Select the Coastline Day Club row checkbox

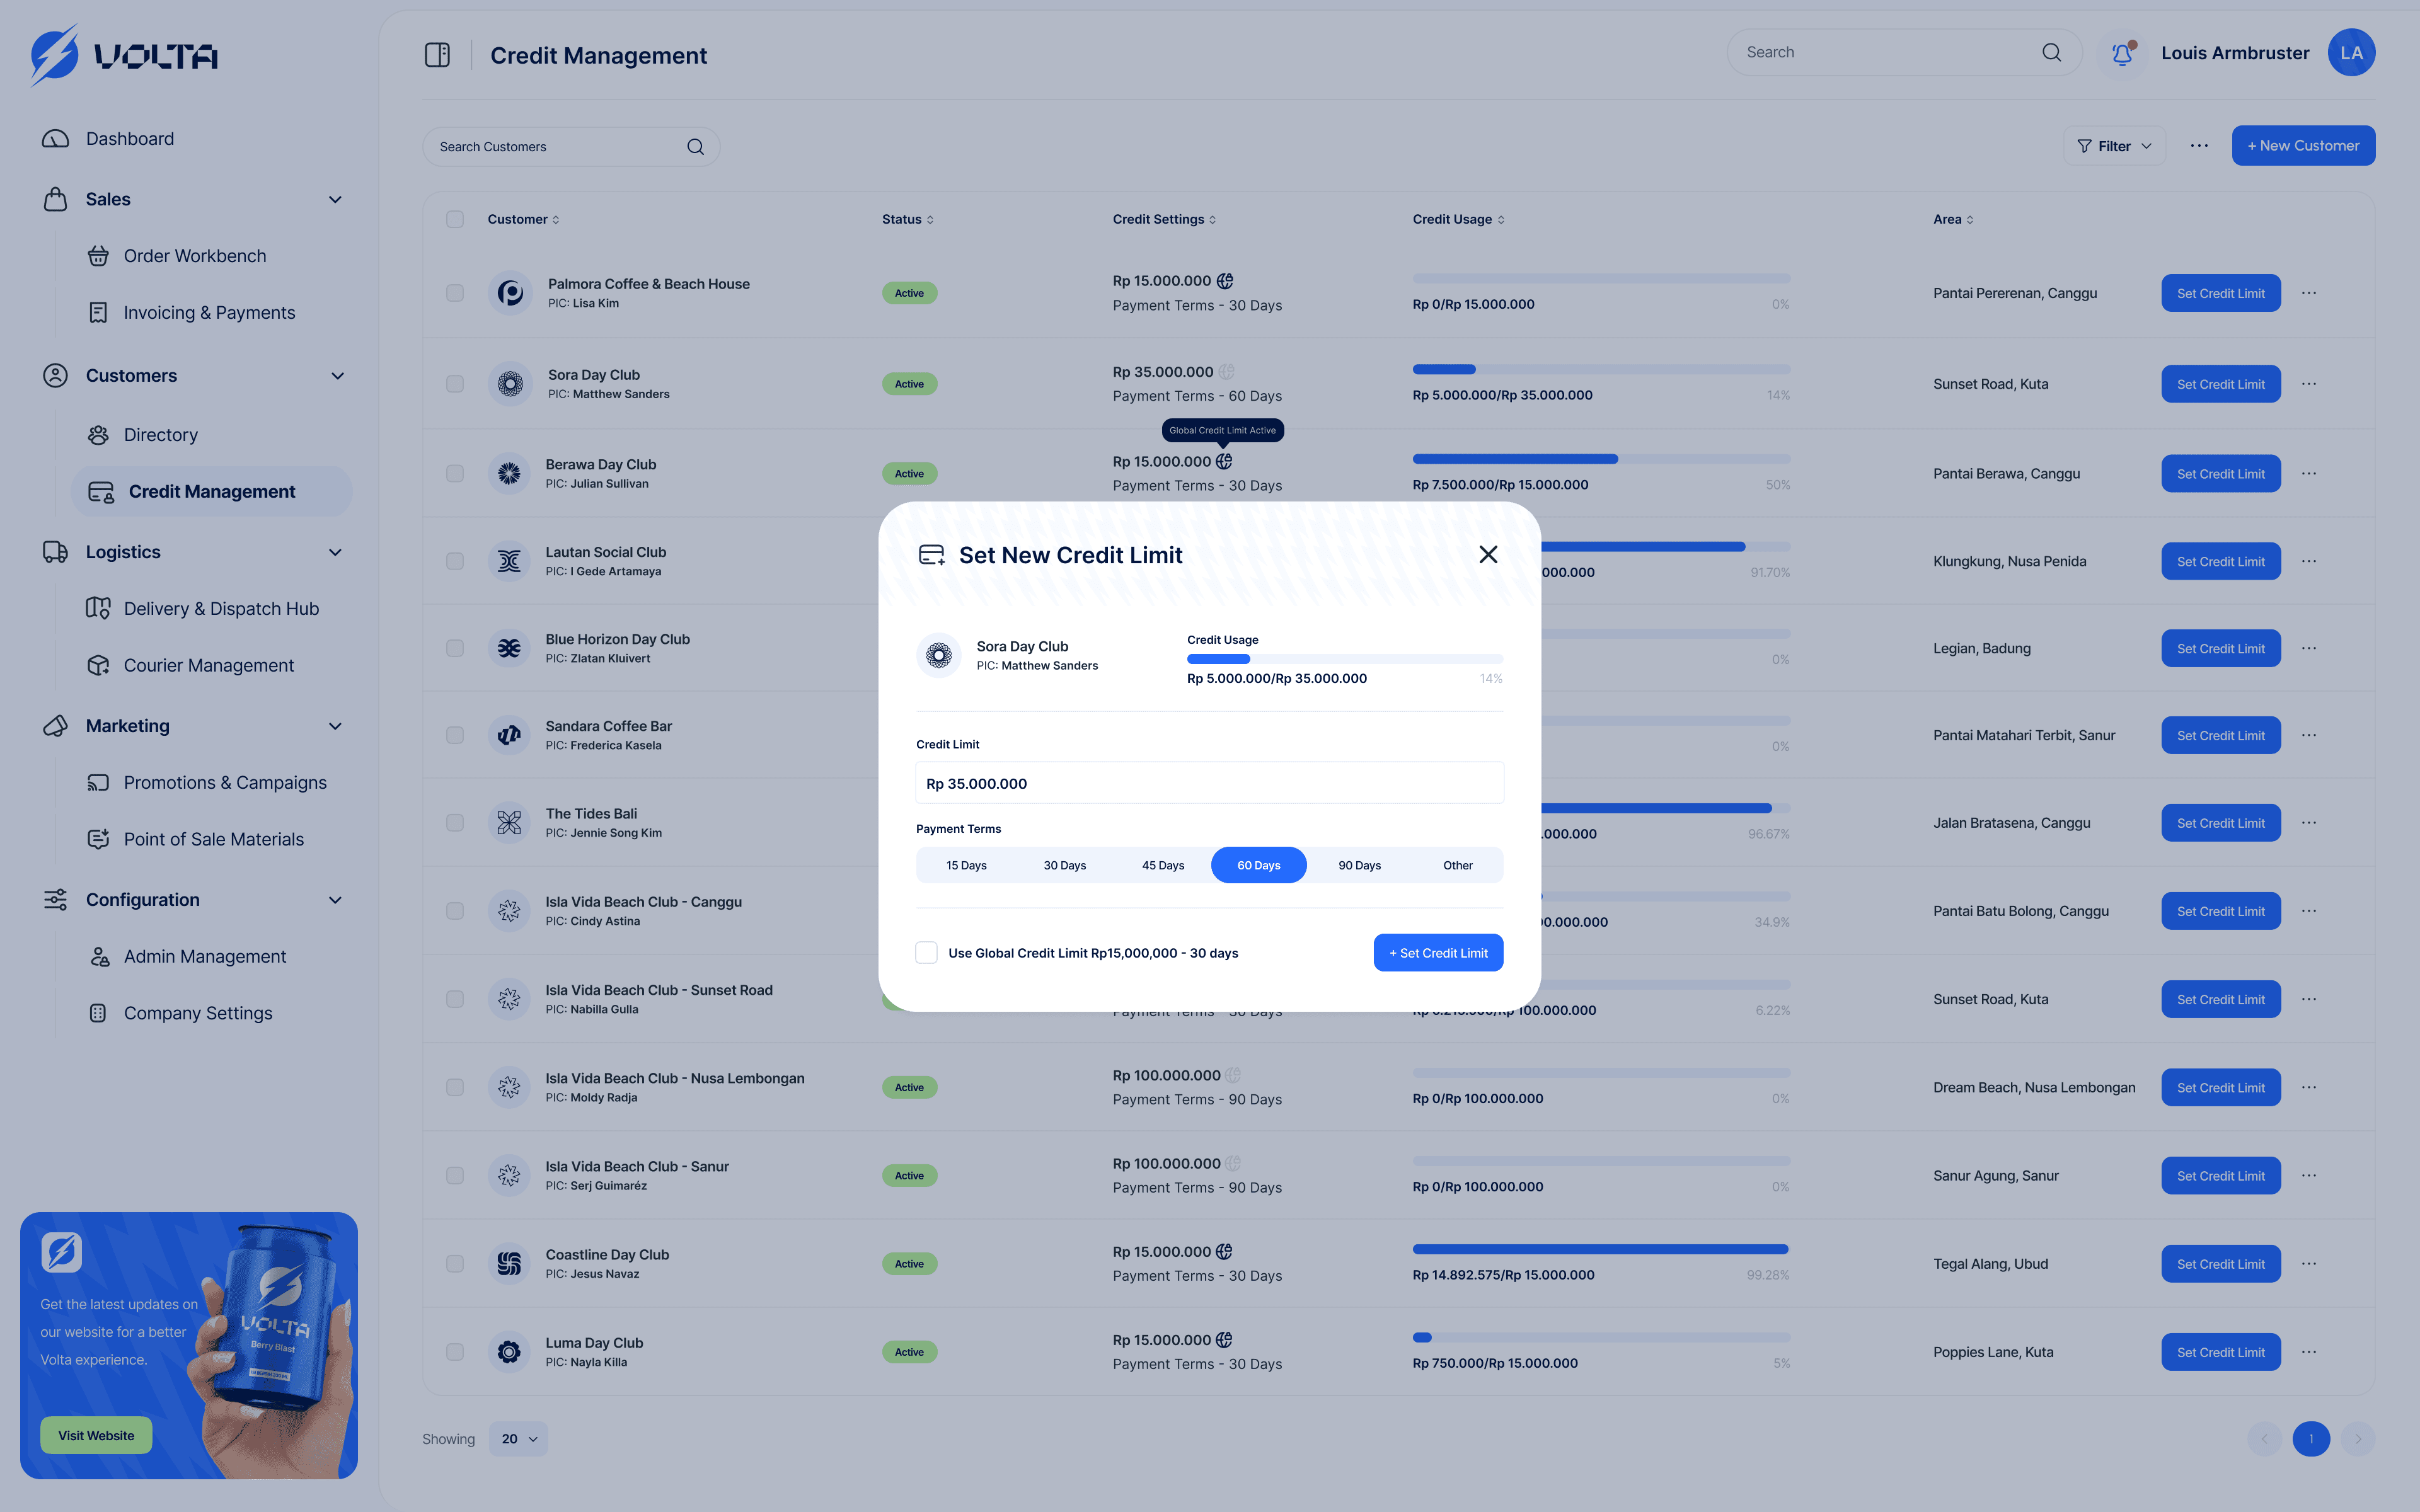(455, 1264)
